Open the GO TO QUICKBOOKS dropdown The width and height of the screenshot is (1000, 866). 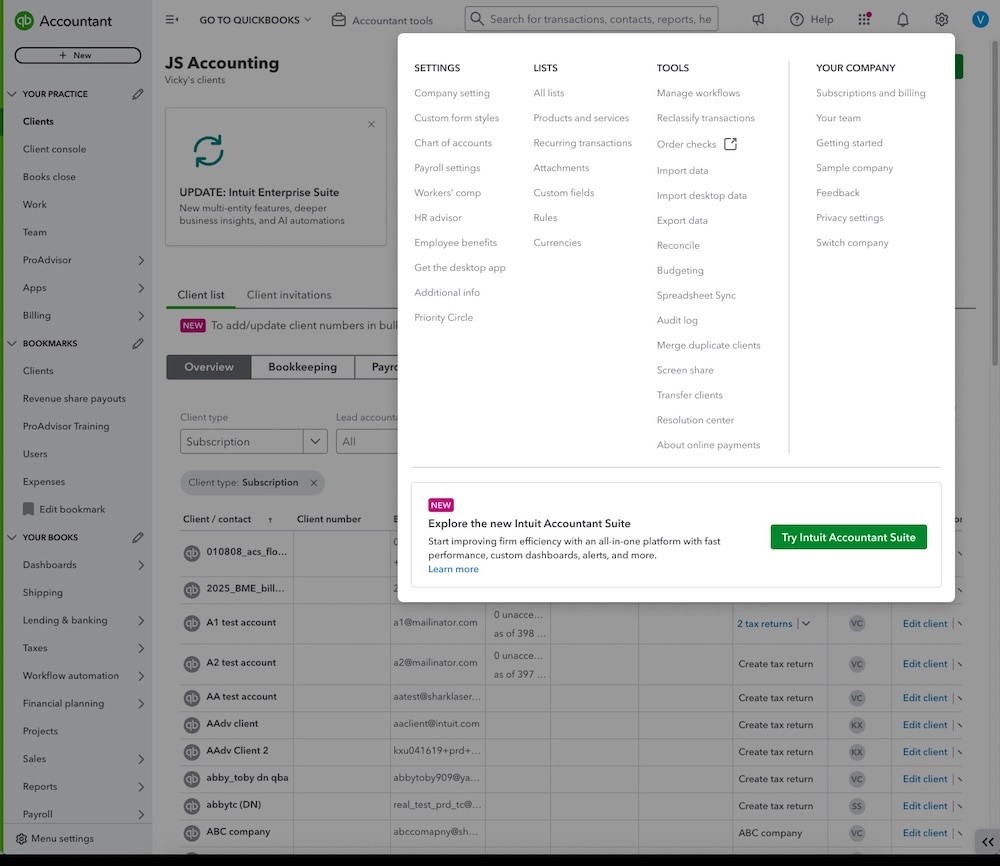tap(249, 18)
